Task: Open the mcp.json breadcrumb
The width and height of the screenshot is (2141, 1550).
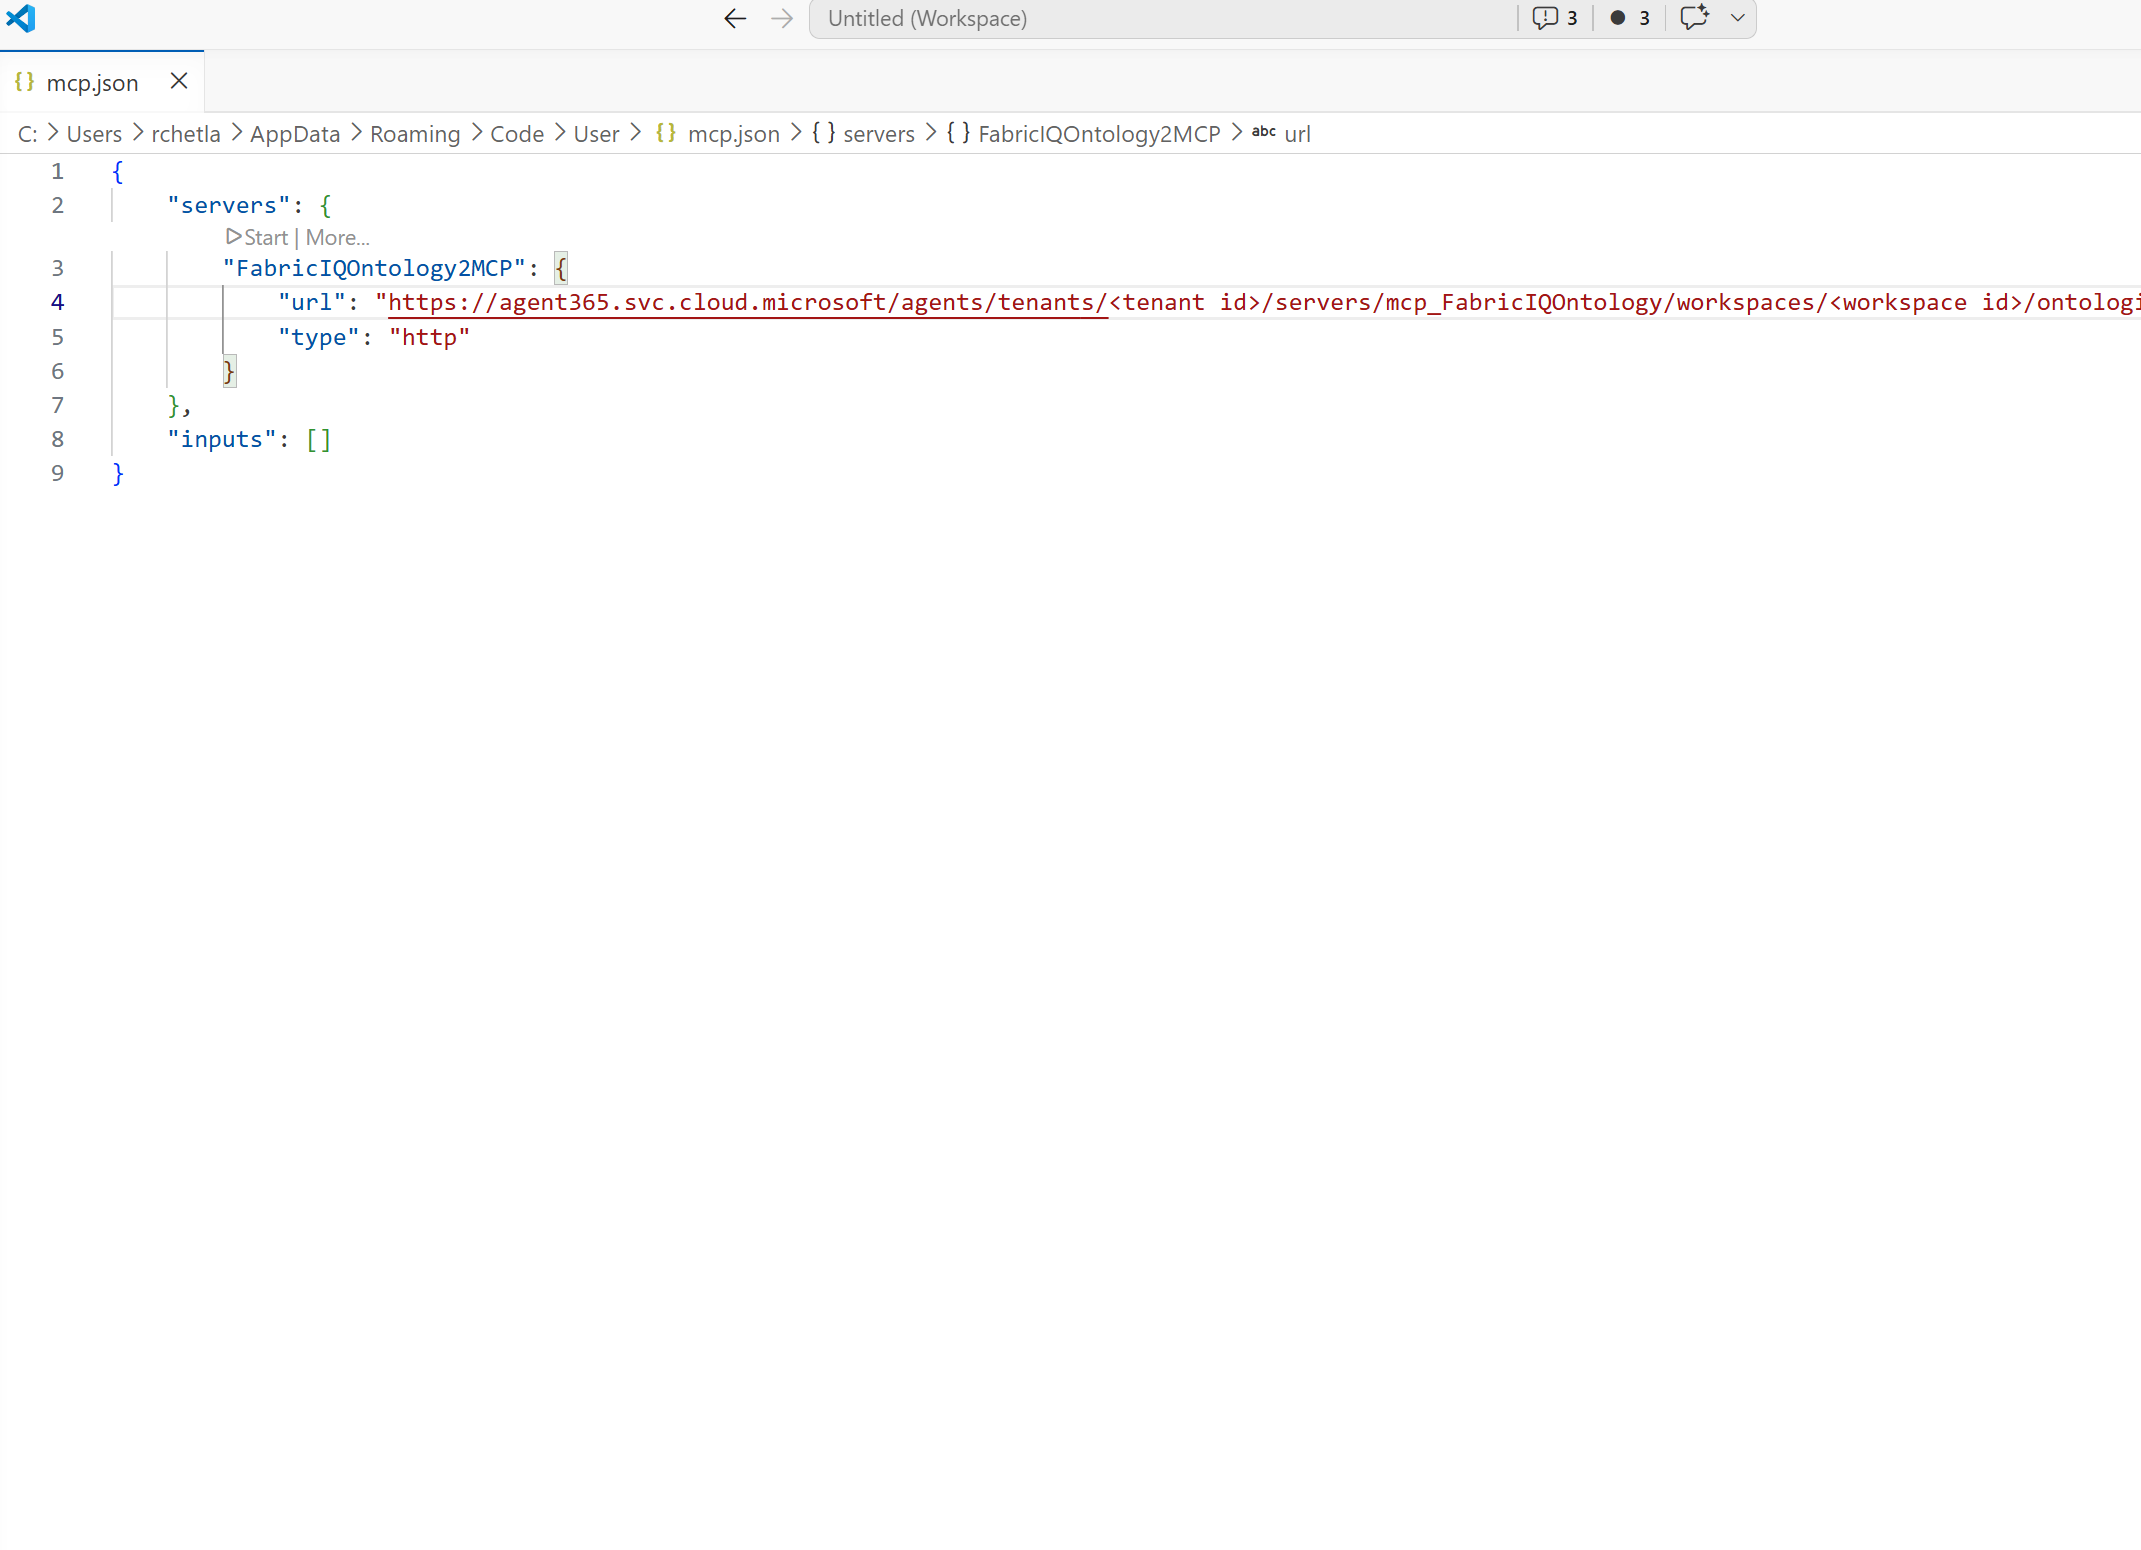Action: 733,134
